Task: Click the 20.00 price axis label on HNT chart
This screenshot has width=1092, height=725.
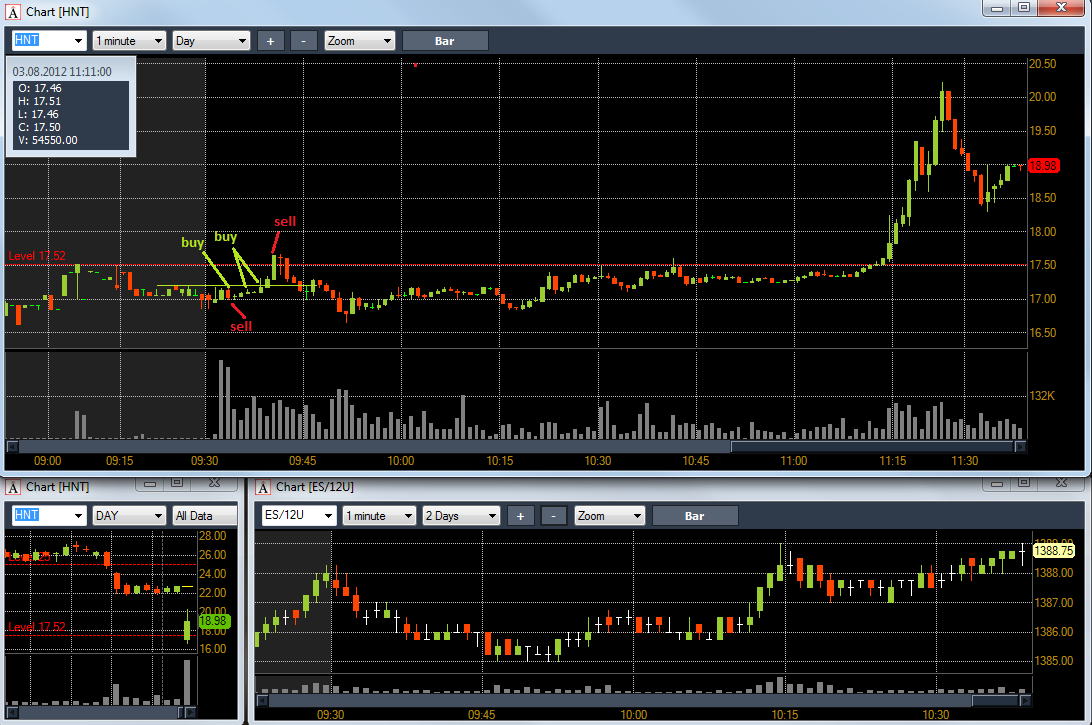Action: (x=1043, y=97)
